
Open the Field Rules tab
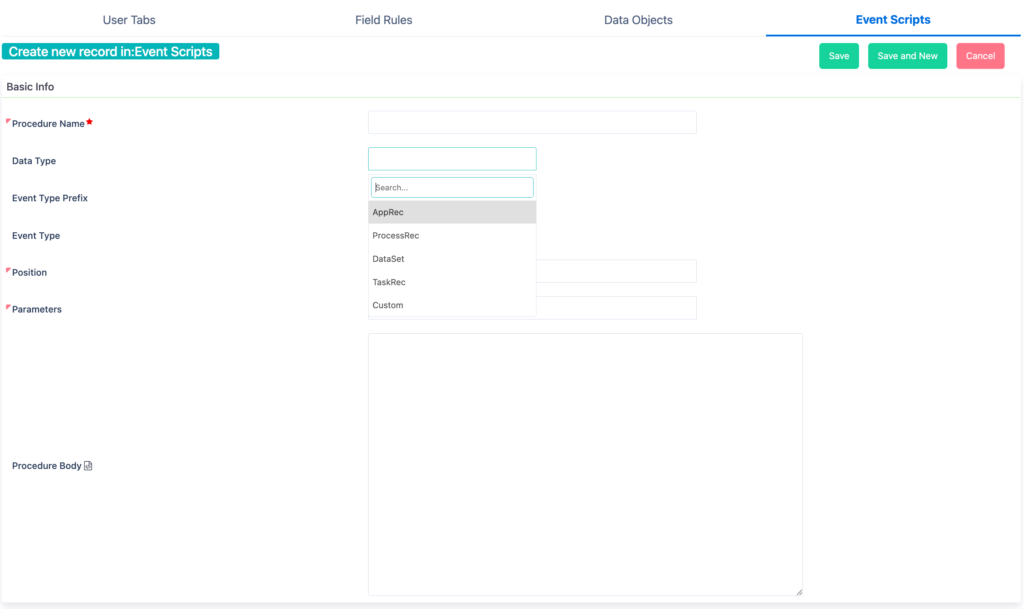tap(383, 19)
